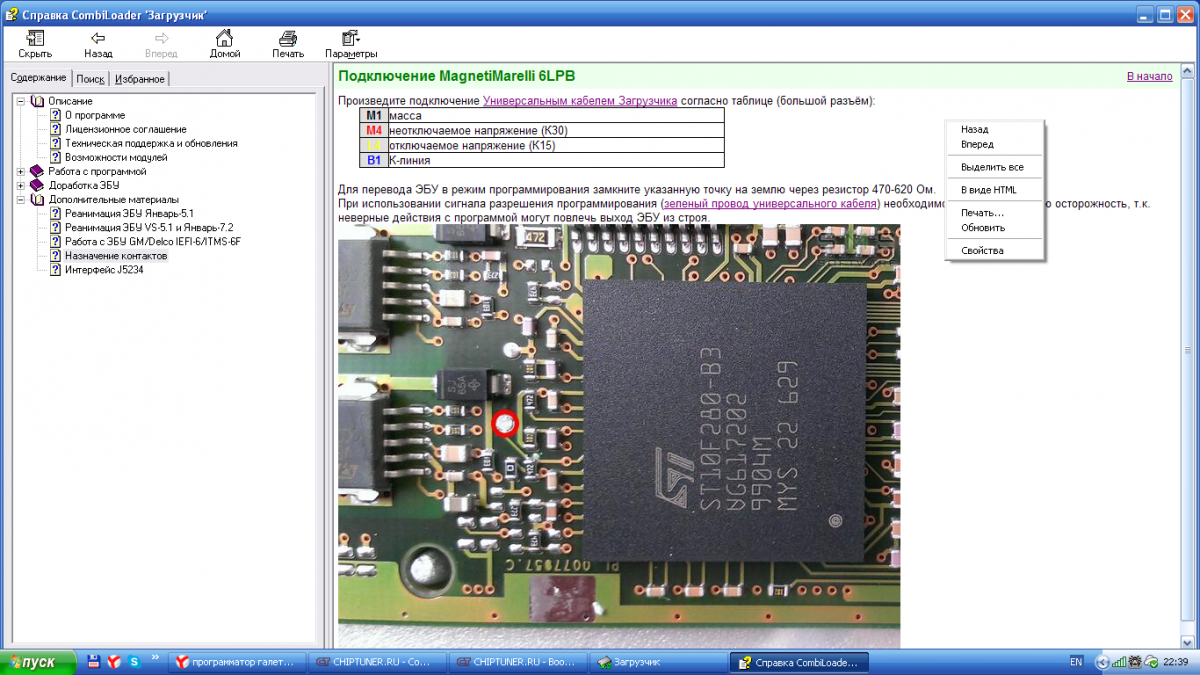Select Работа с программой book item
1200x675 pixels.
[97, 171]
